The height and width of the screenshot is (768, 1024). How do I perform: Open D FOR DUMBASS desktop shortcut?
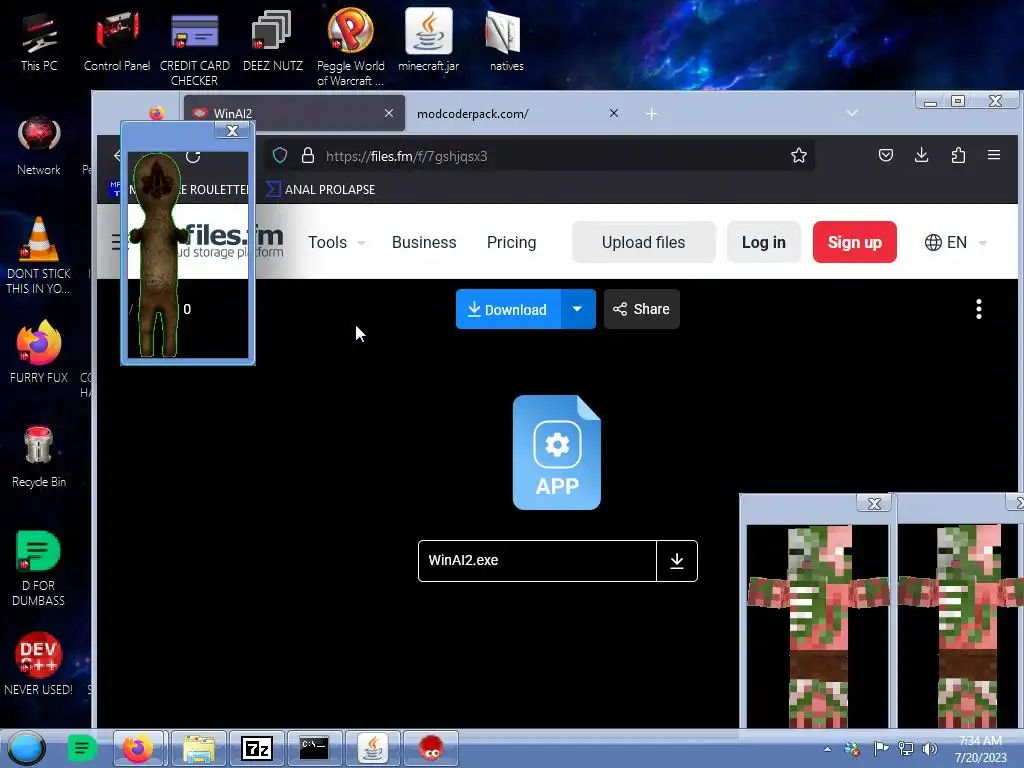pos(39,568)
